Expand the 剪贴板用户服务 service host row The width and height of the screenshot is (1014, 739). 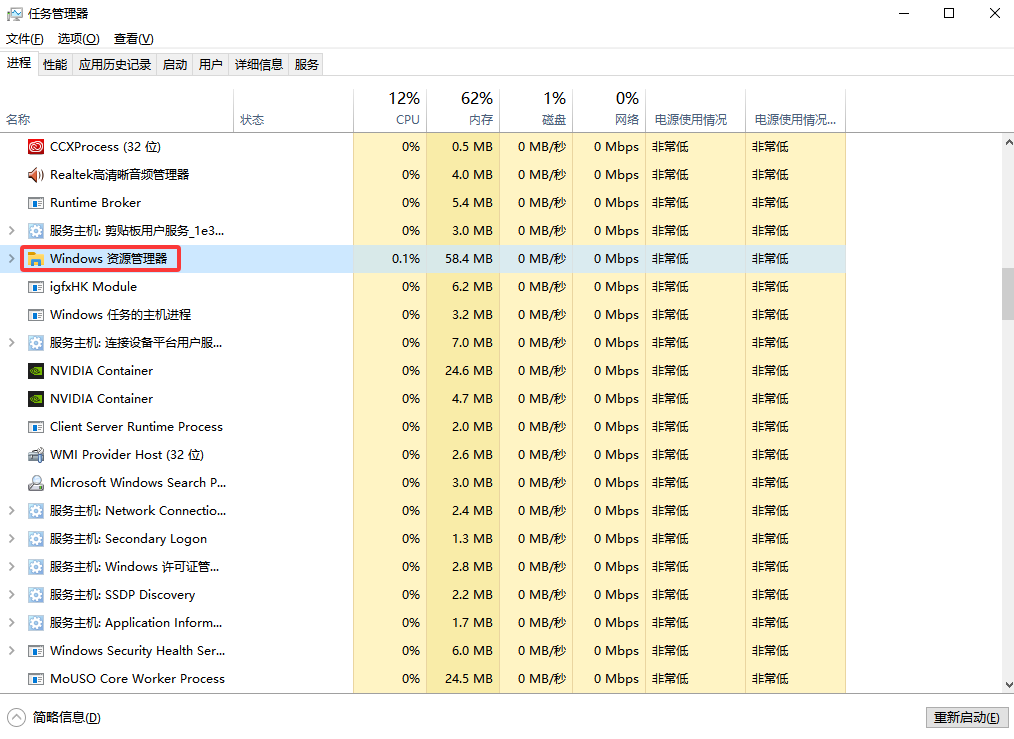pyautogui.click(x=11, y=230)
